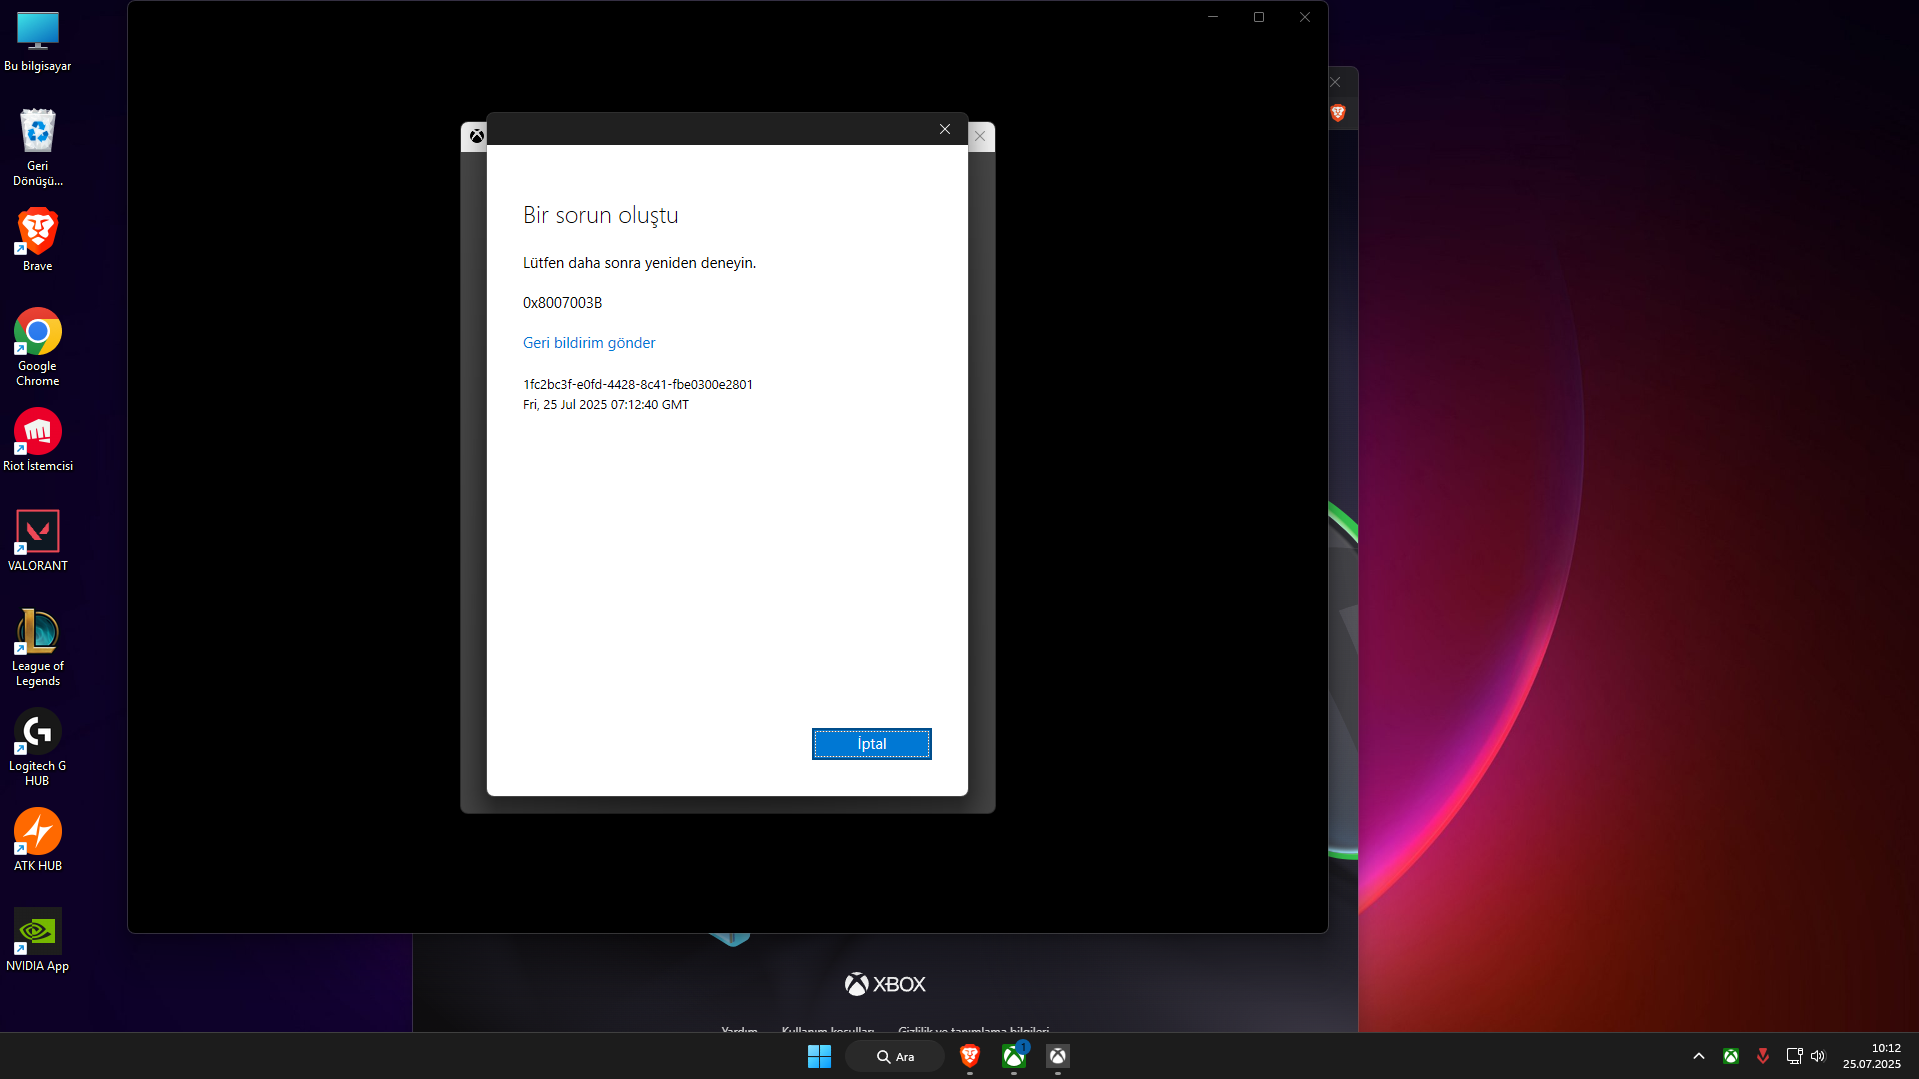Image resolution: width=1919 pixels, height=1079 pixels.
Task: Click the timestamp Fri, 25 Jul 2025 07:12:40 GMT
Action: coord(606,405)
